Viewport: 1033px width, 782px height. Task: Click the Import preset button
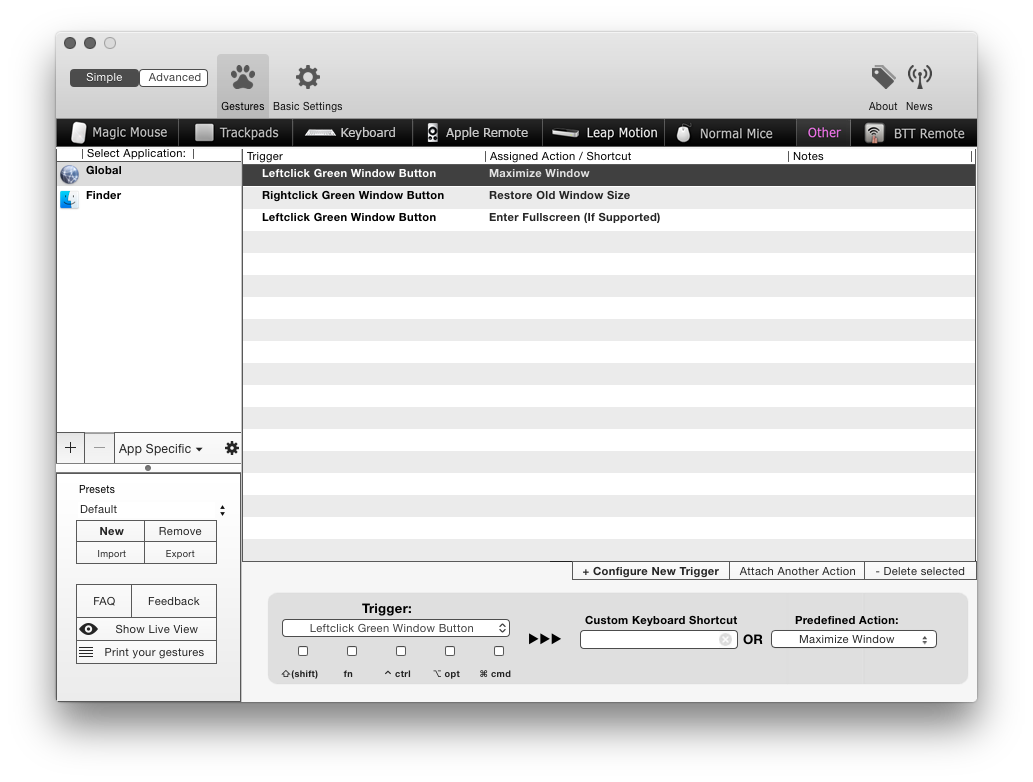click(x=111, y=553)
